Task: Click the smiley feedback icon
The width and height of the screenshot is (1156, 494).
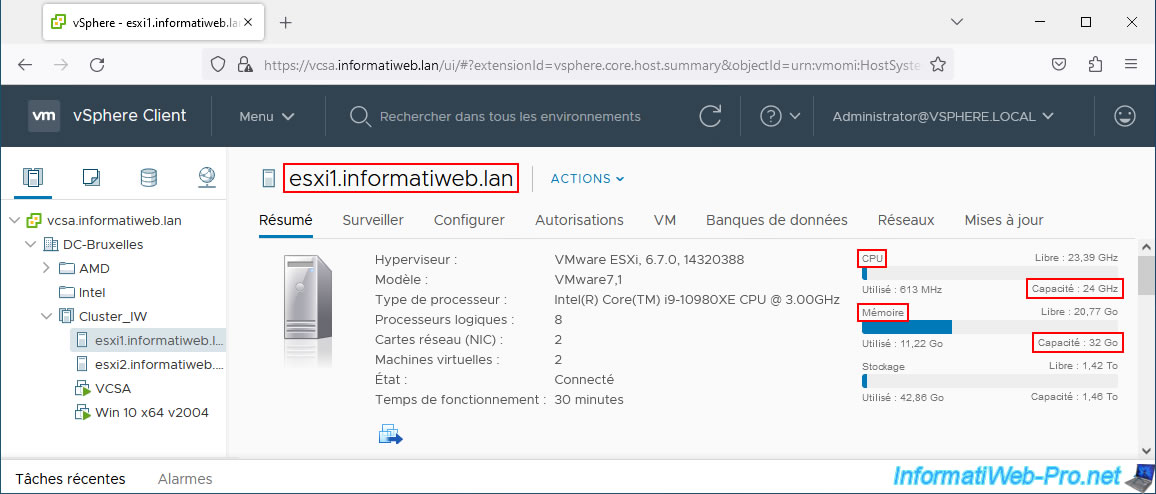Action: [x=1125, y=116]
